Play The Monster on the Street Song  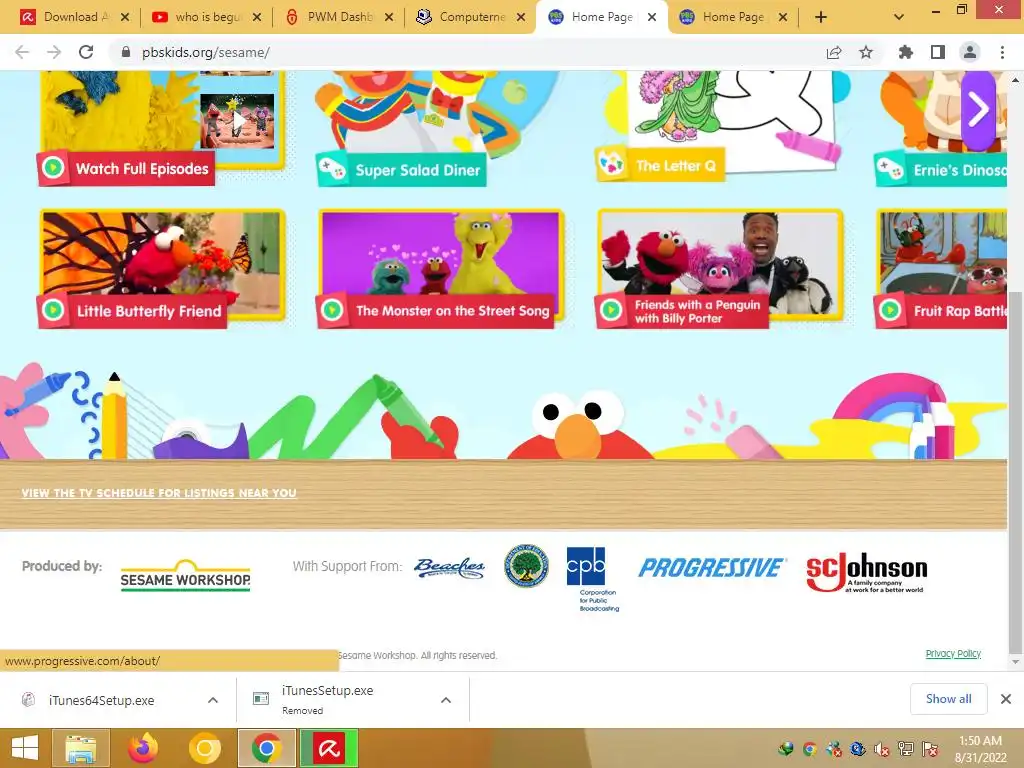(332, 310)
